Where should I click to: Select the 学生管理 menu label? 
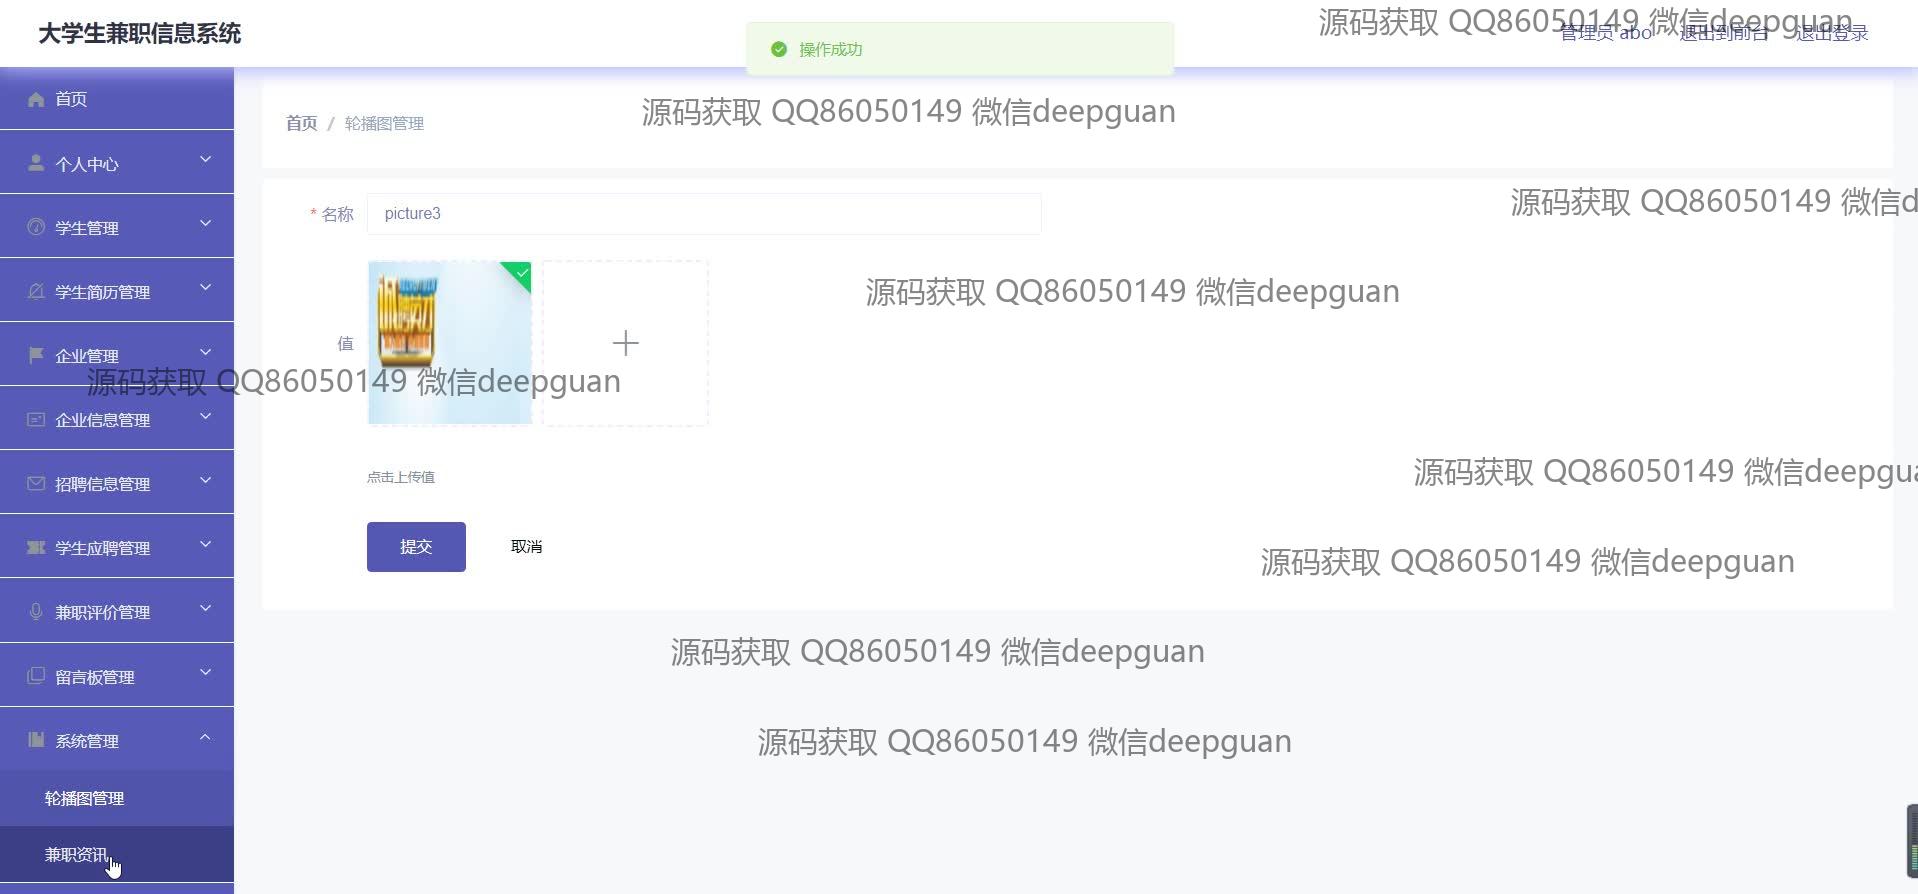click(x=87, y=228)
